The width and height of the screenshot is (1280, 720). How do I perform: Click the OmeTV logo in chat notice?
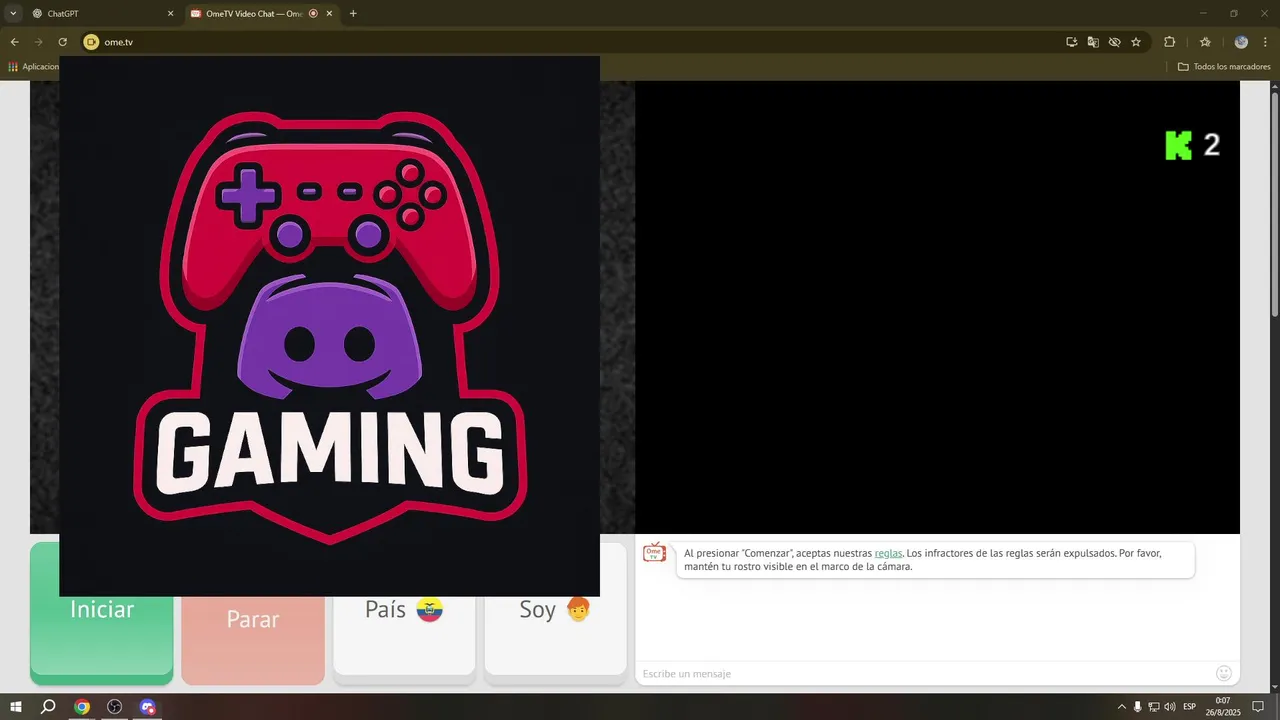click(x=654, y=552)
